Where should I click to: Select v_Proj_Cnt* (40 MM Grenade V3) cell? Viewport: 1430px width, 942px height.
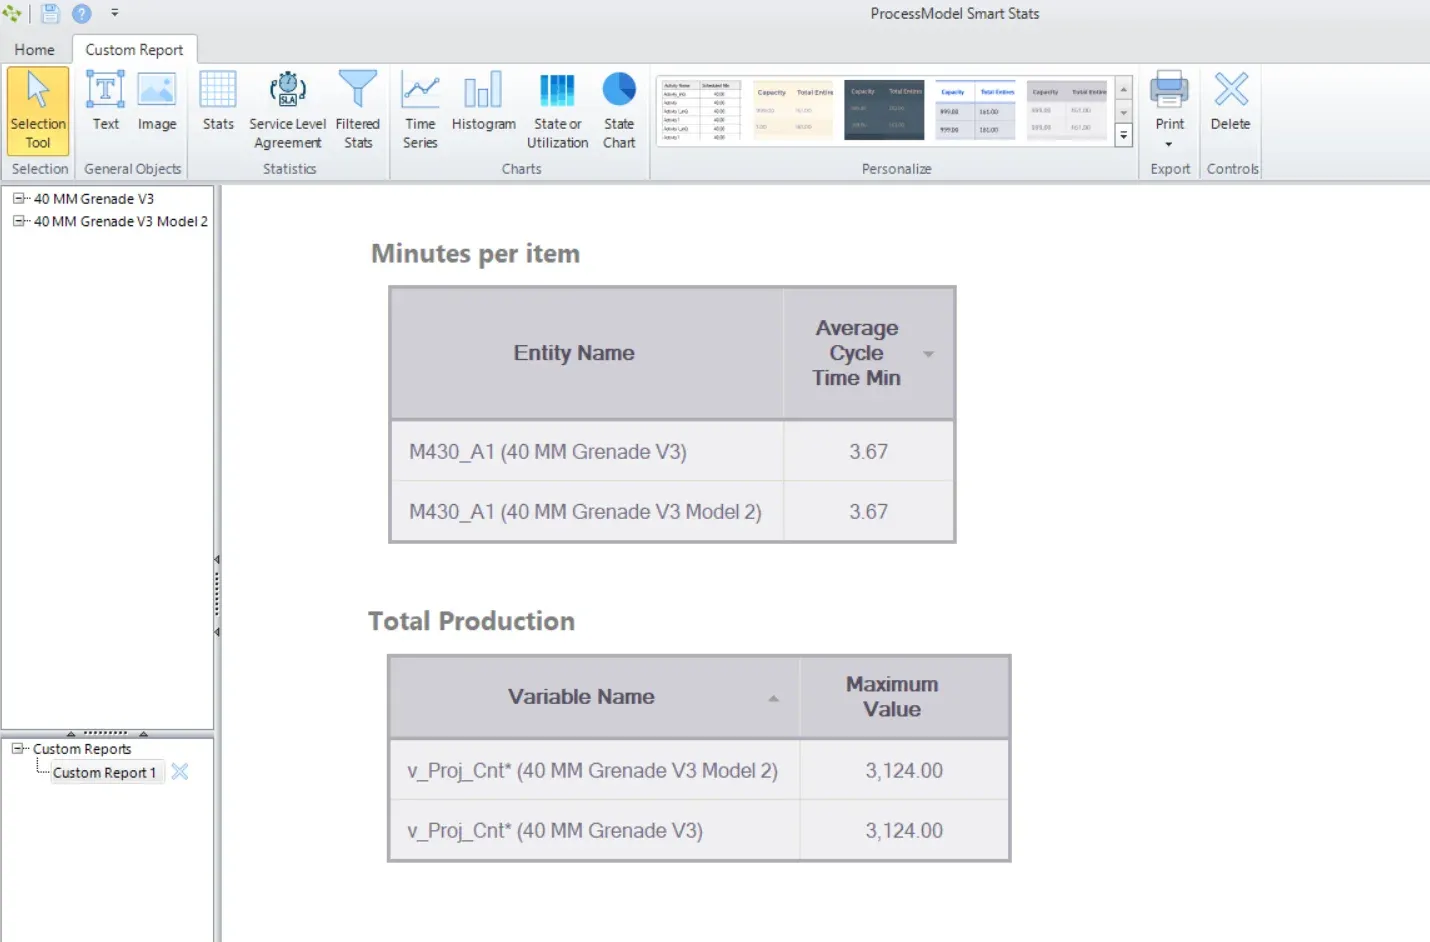click(595, 830)
